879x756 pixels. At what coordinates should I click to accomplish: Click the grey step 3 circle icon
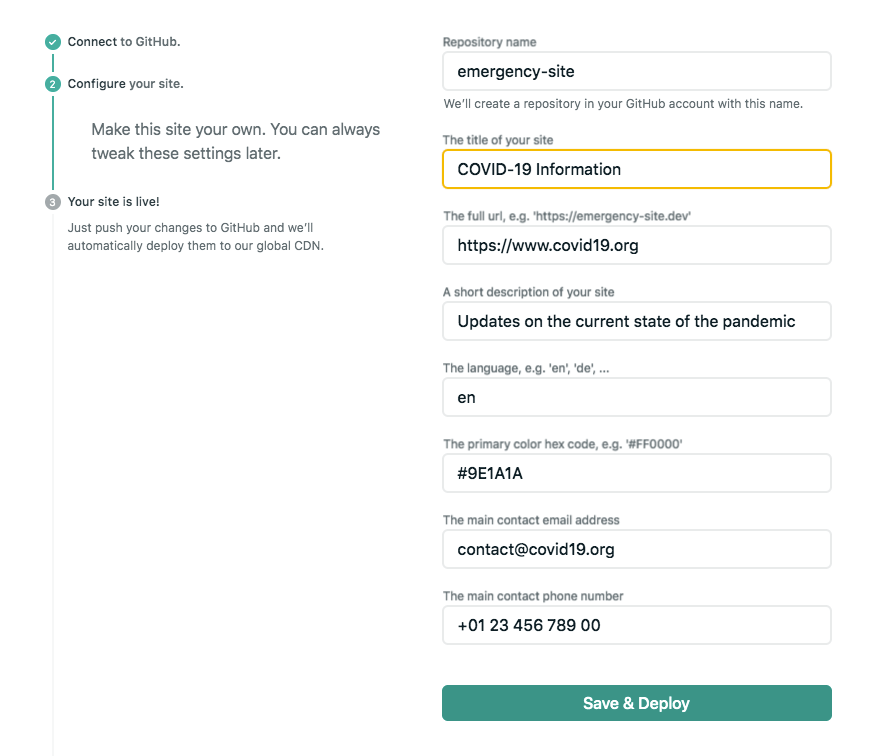[53, 202]
